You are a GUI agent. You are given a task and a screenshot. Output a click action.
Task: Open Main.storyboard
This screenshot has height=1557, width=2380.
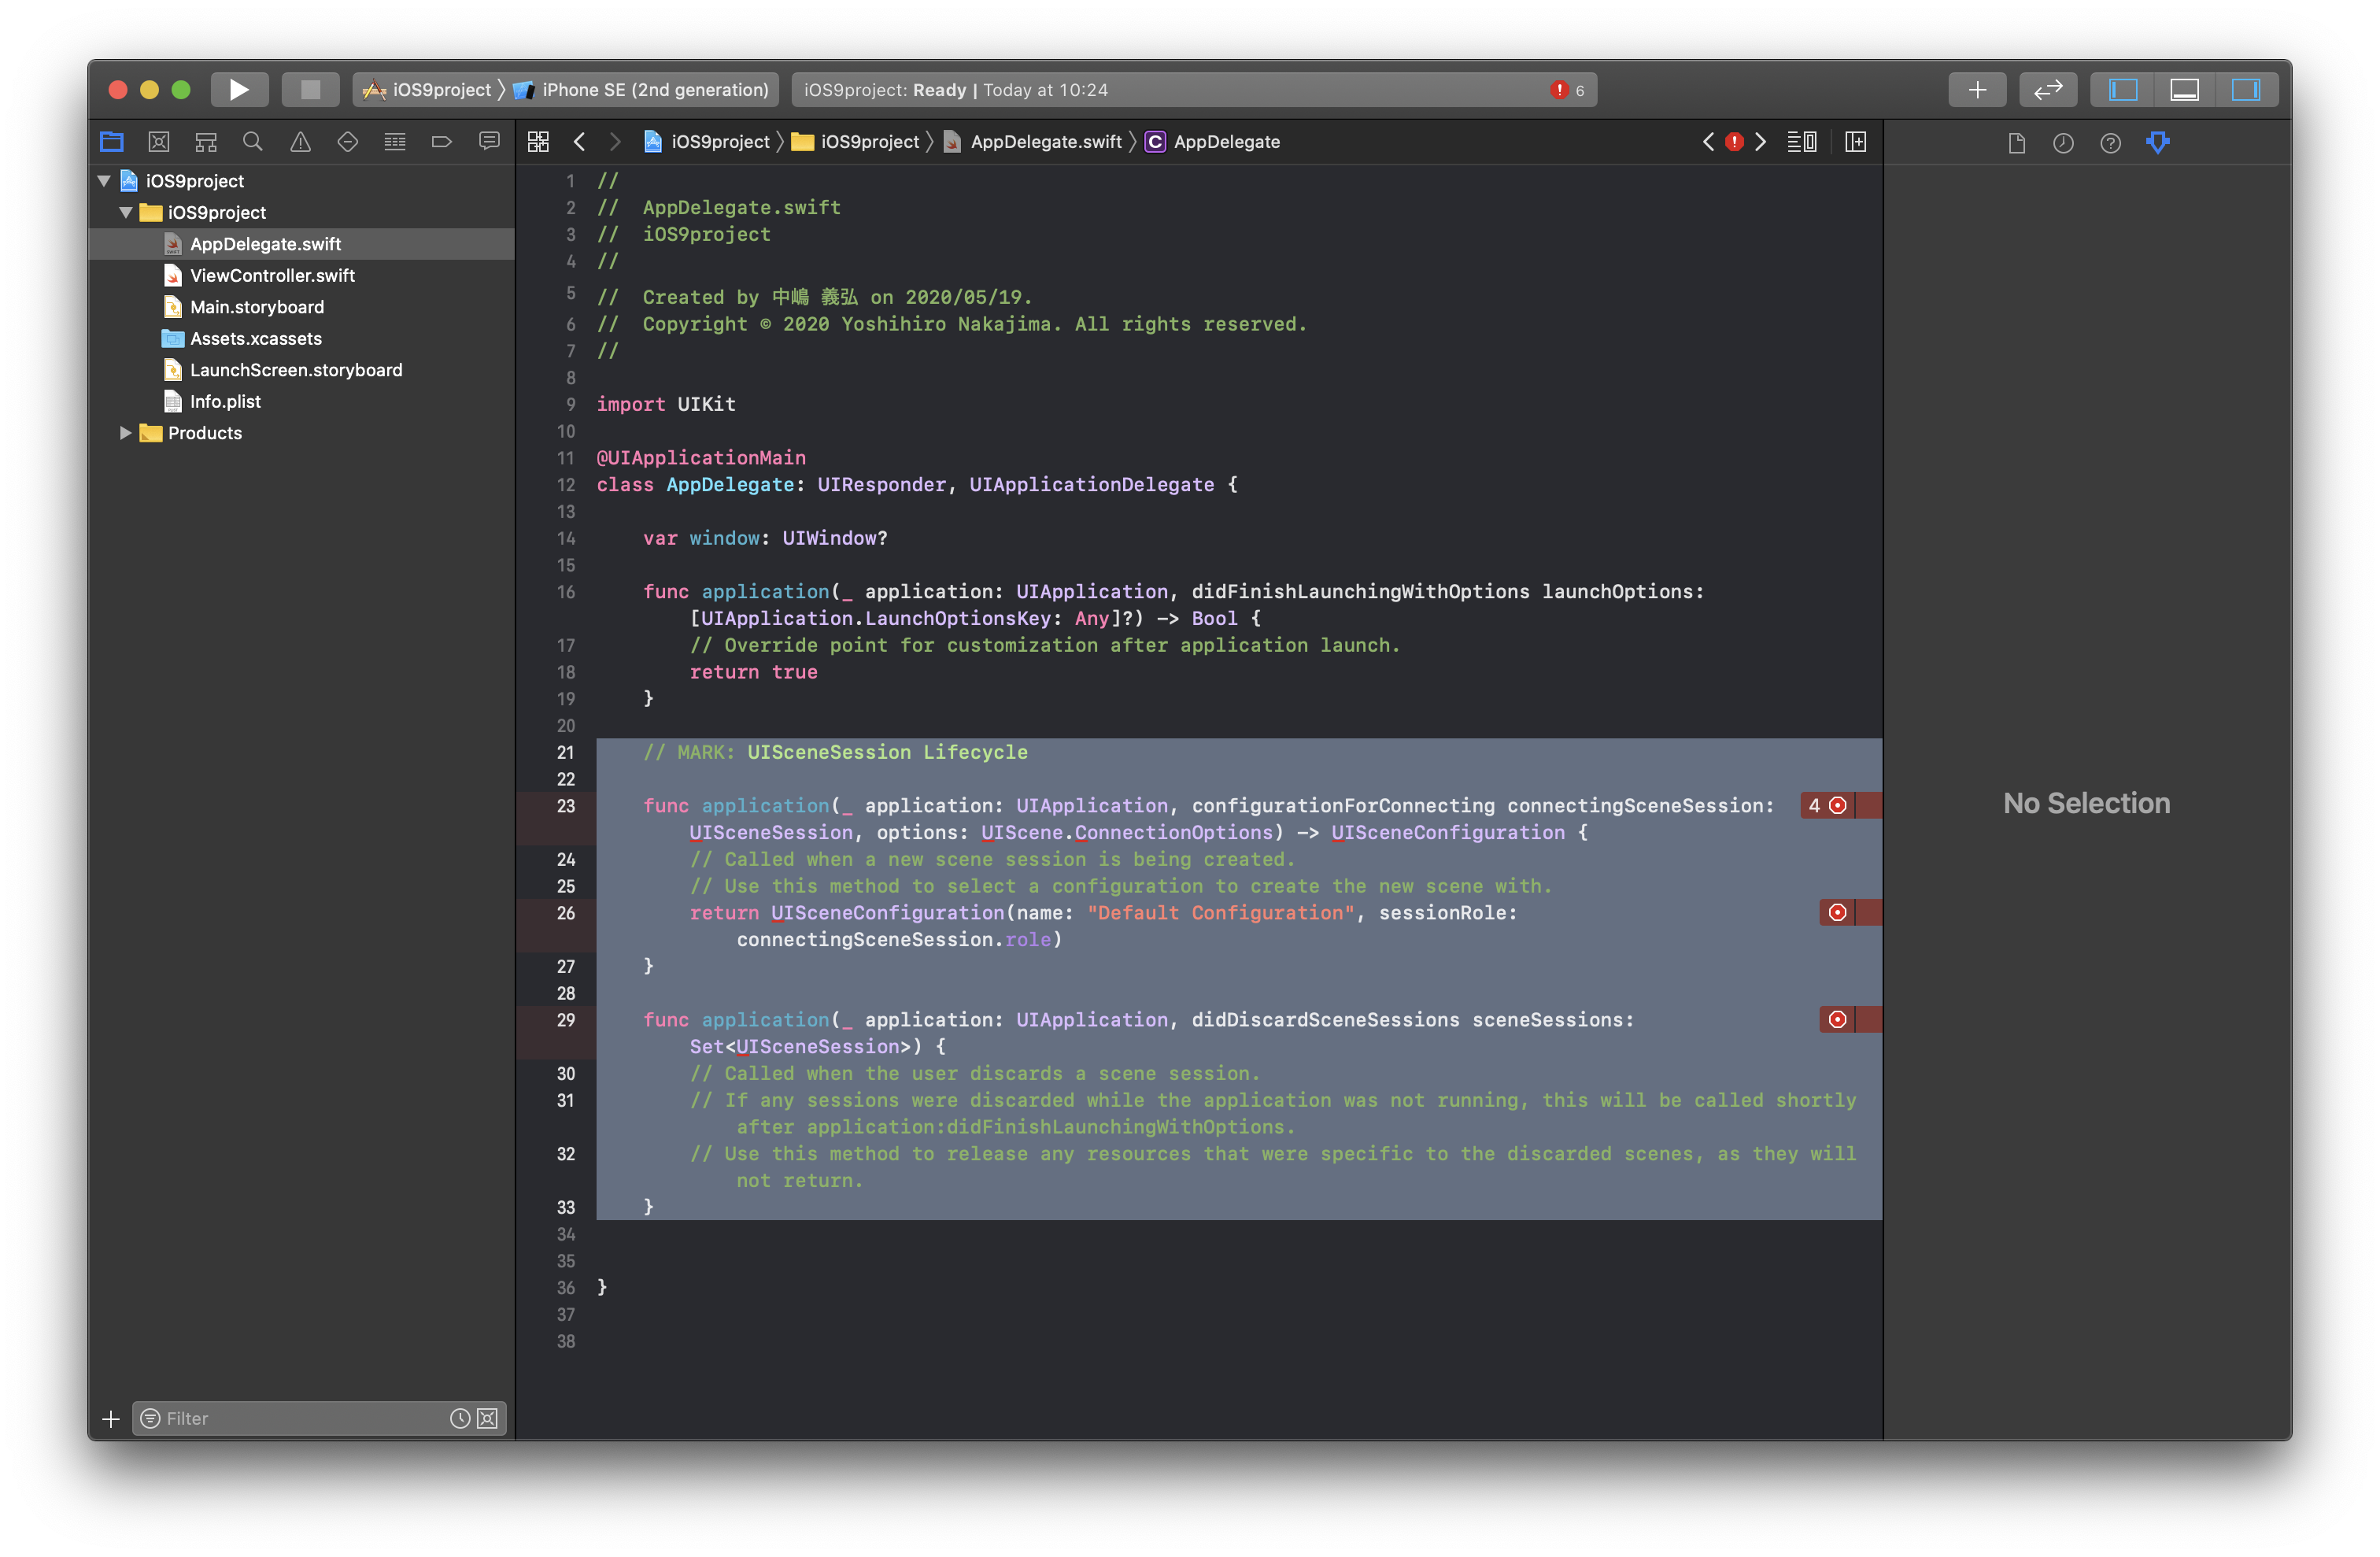pos(301,307)
